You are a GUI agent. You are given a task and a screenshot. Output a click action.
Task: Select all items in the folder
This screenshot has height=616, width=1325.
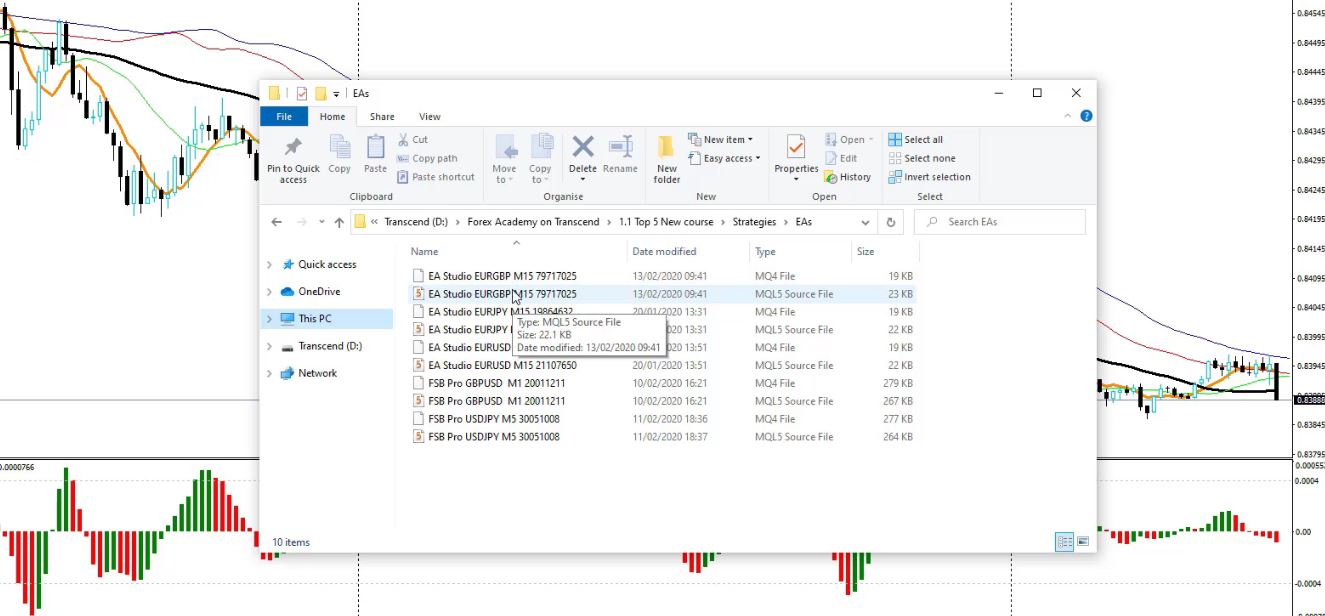[x=921, y=139]
